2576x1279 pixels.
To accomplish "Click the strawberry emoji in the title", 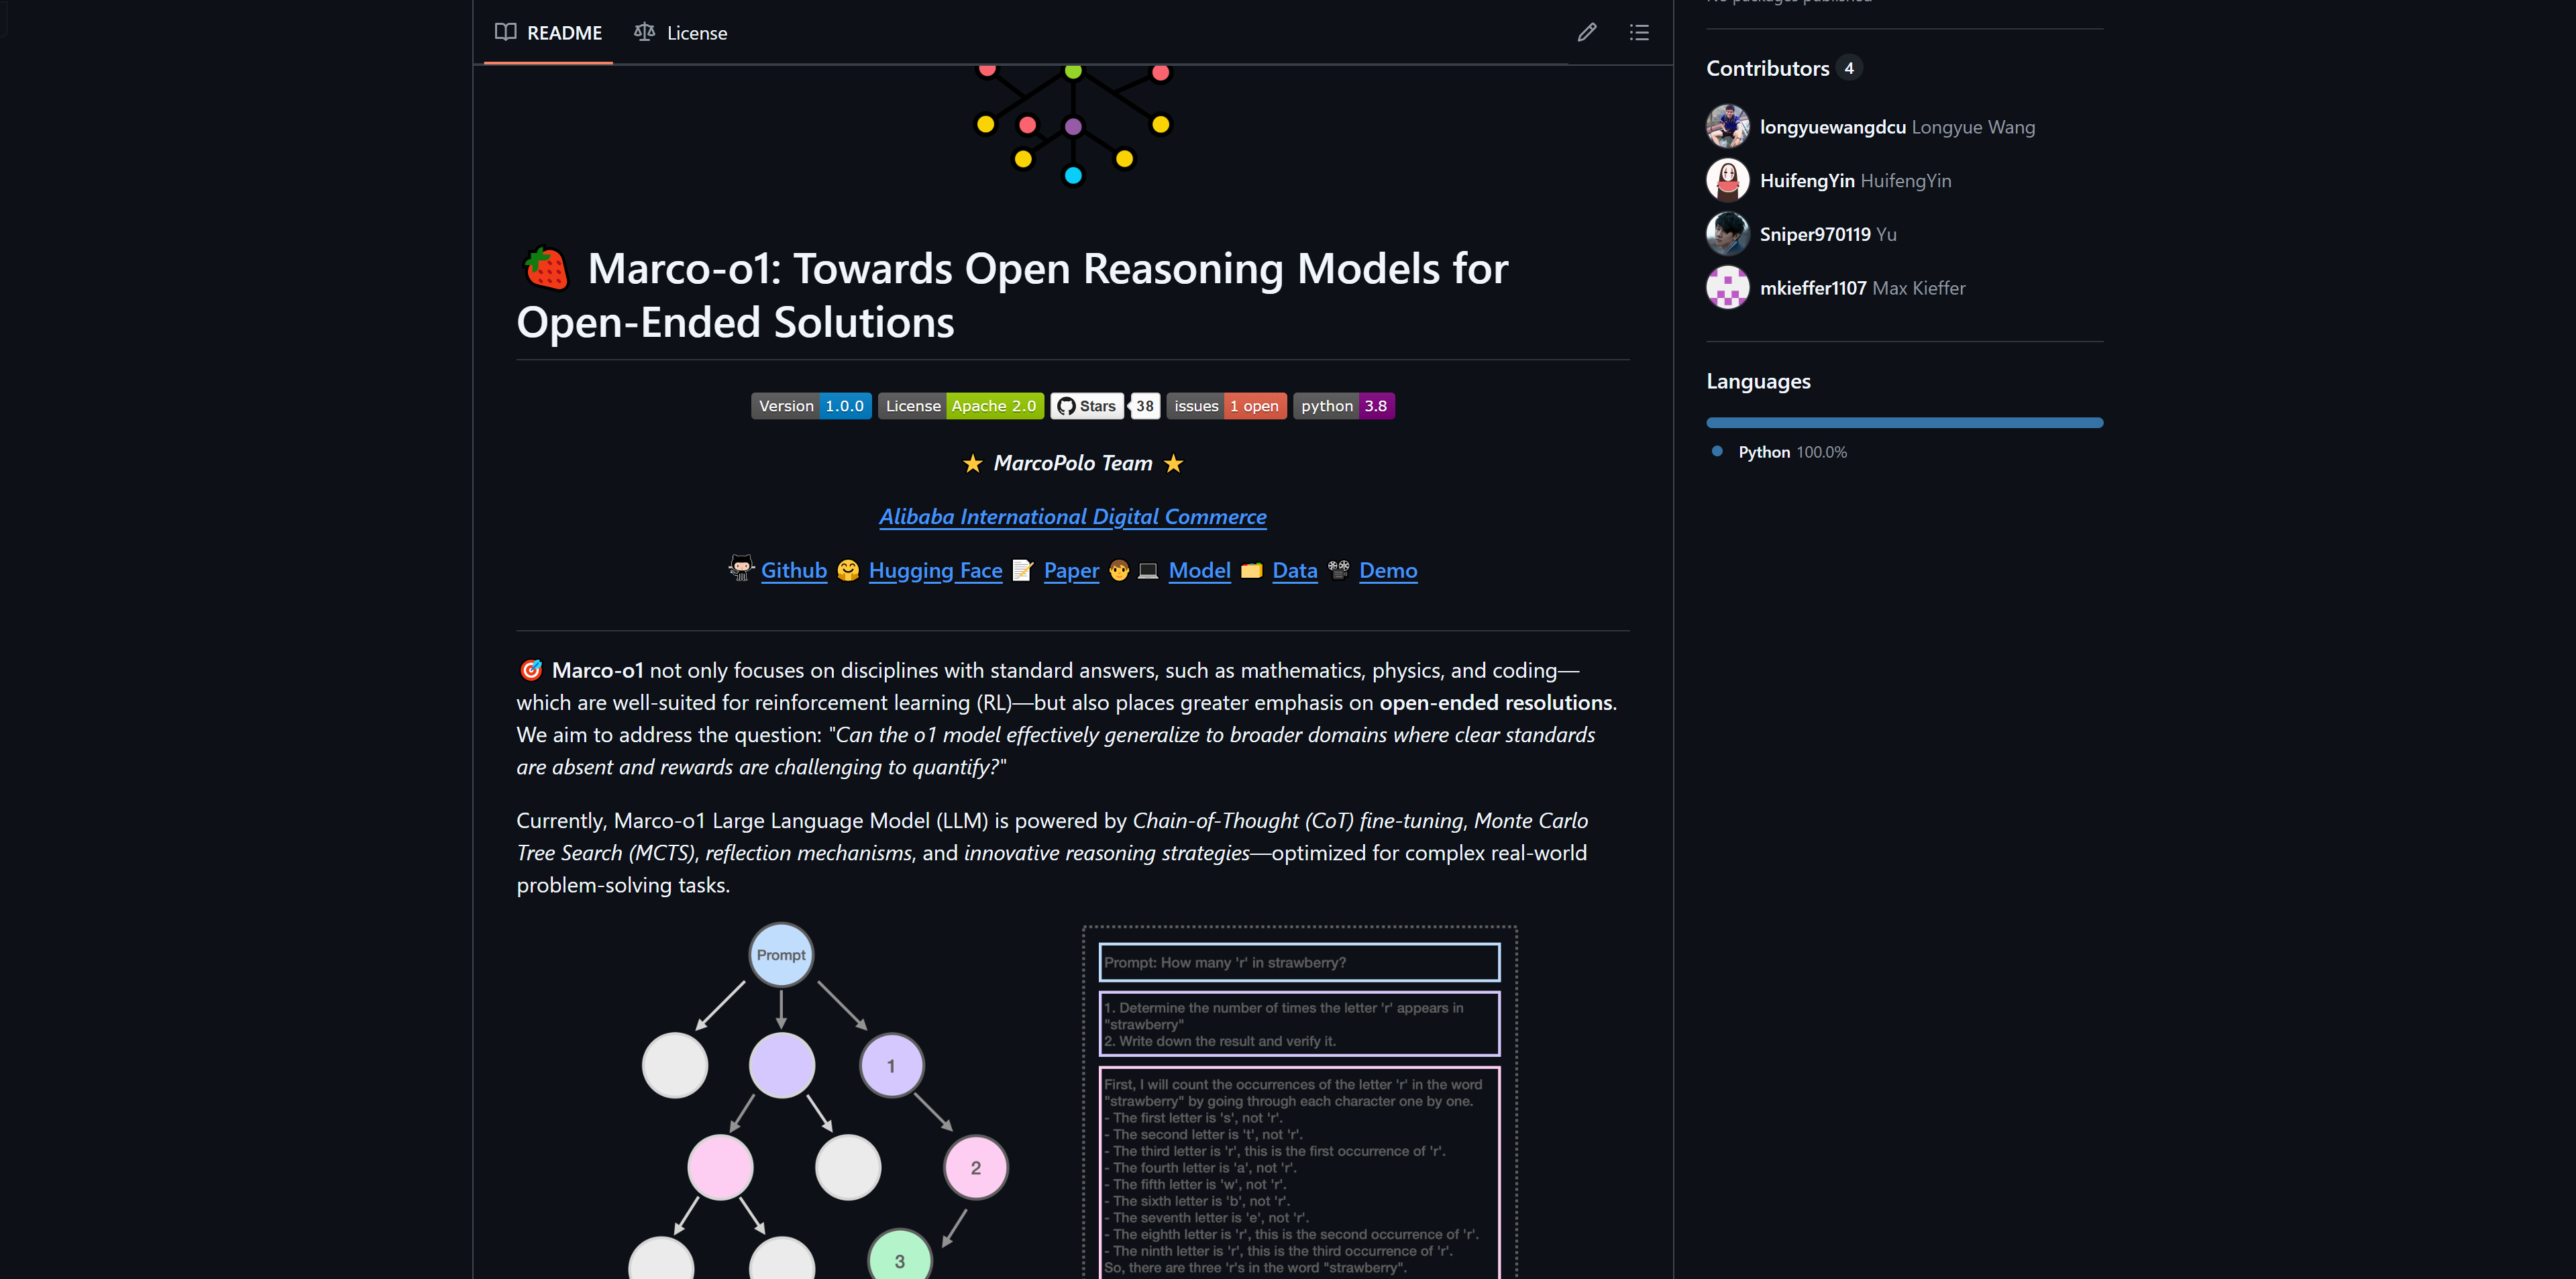I will (546, 268).
